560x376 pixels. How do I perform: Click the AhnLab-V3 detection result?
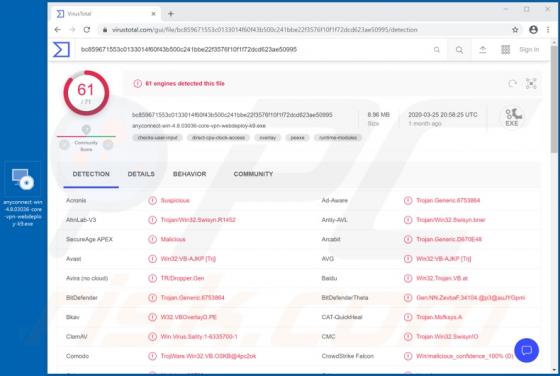(198, 220)
